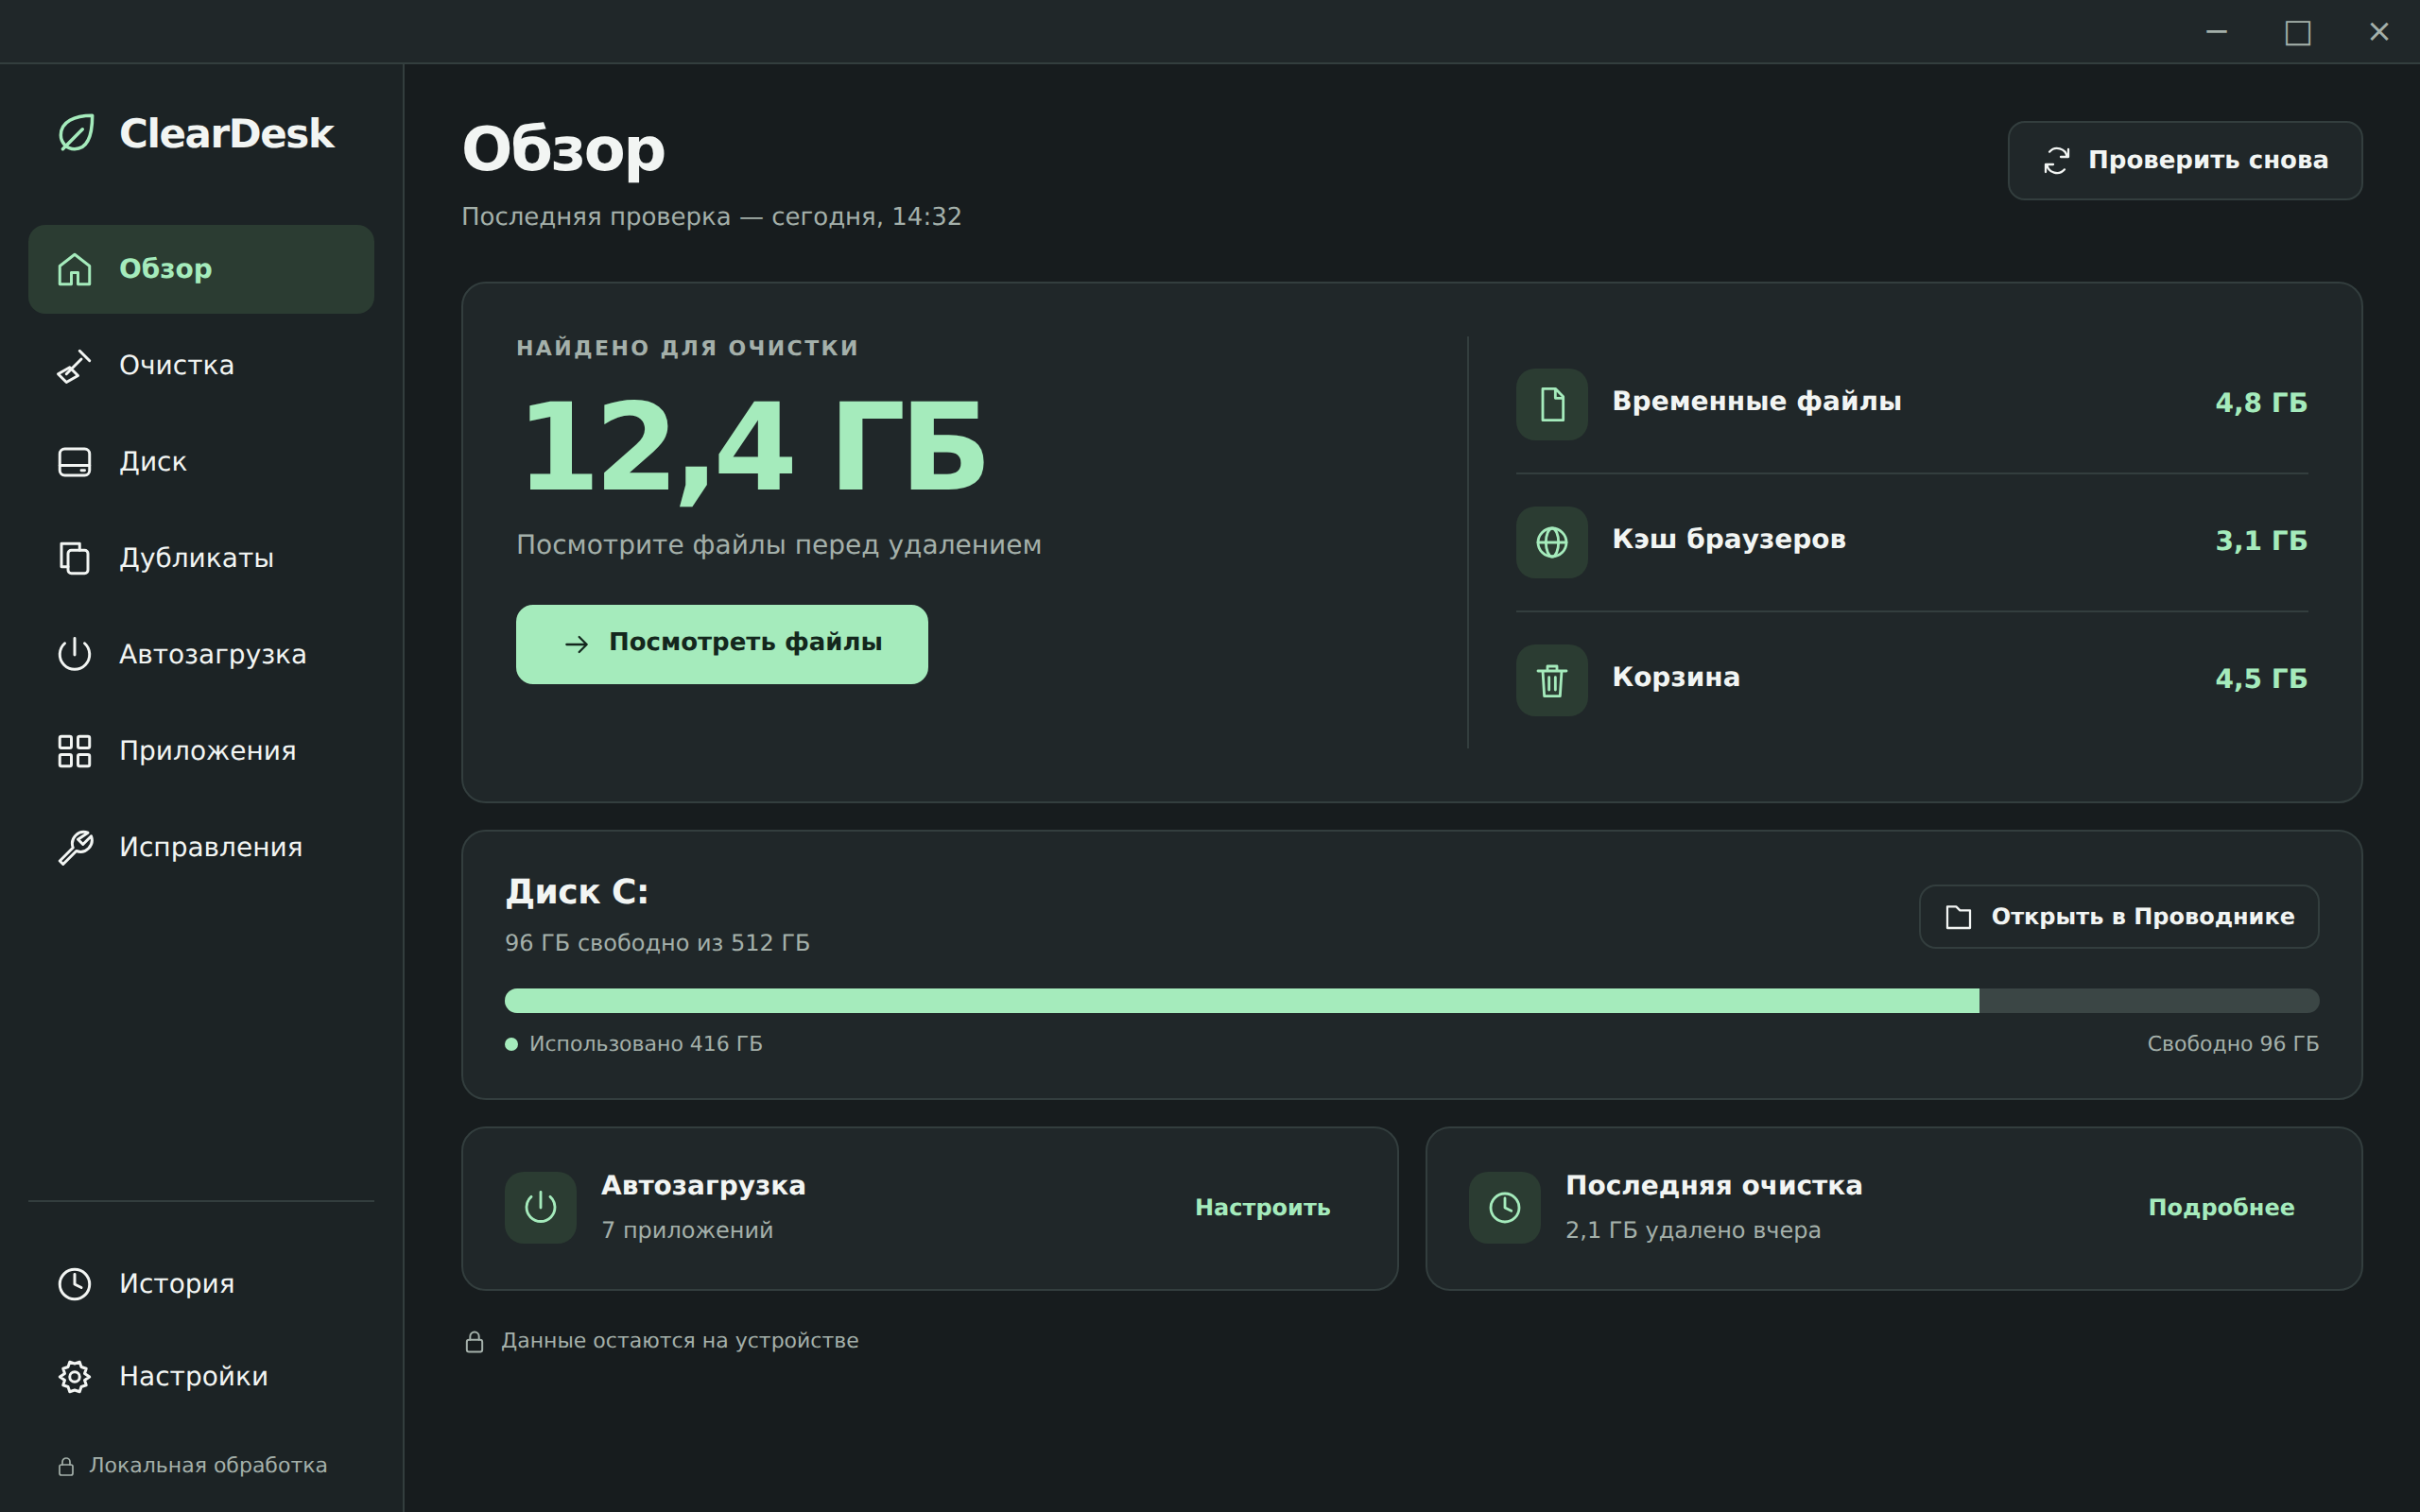
Task: Open История in the sidebar
Action: (201, 1284)
